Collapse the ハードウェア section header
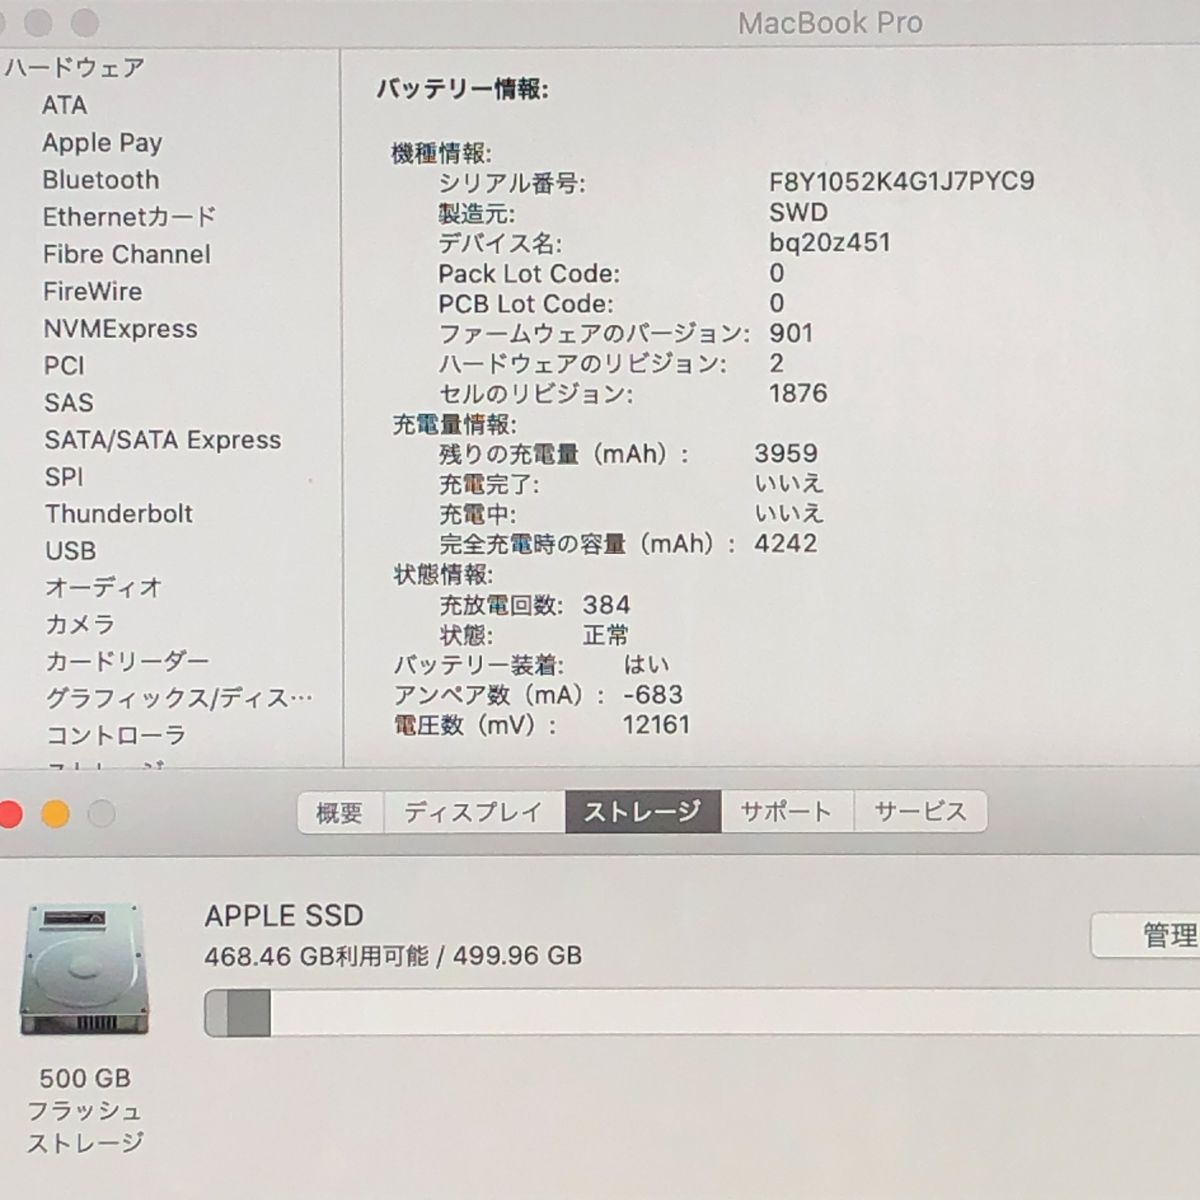Viewport: 1200px width, 1200px height. (74, 68)
